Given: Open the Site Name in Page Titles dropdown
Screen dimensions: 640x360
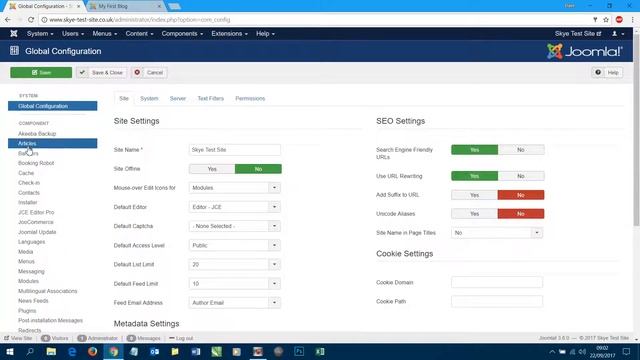Looking at the screenshot, I should click(x=497, y=233).
